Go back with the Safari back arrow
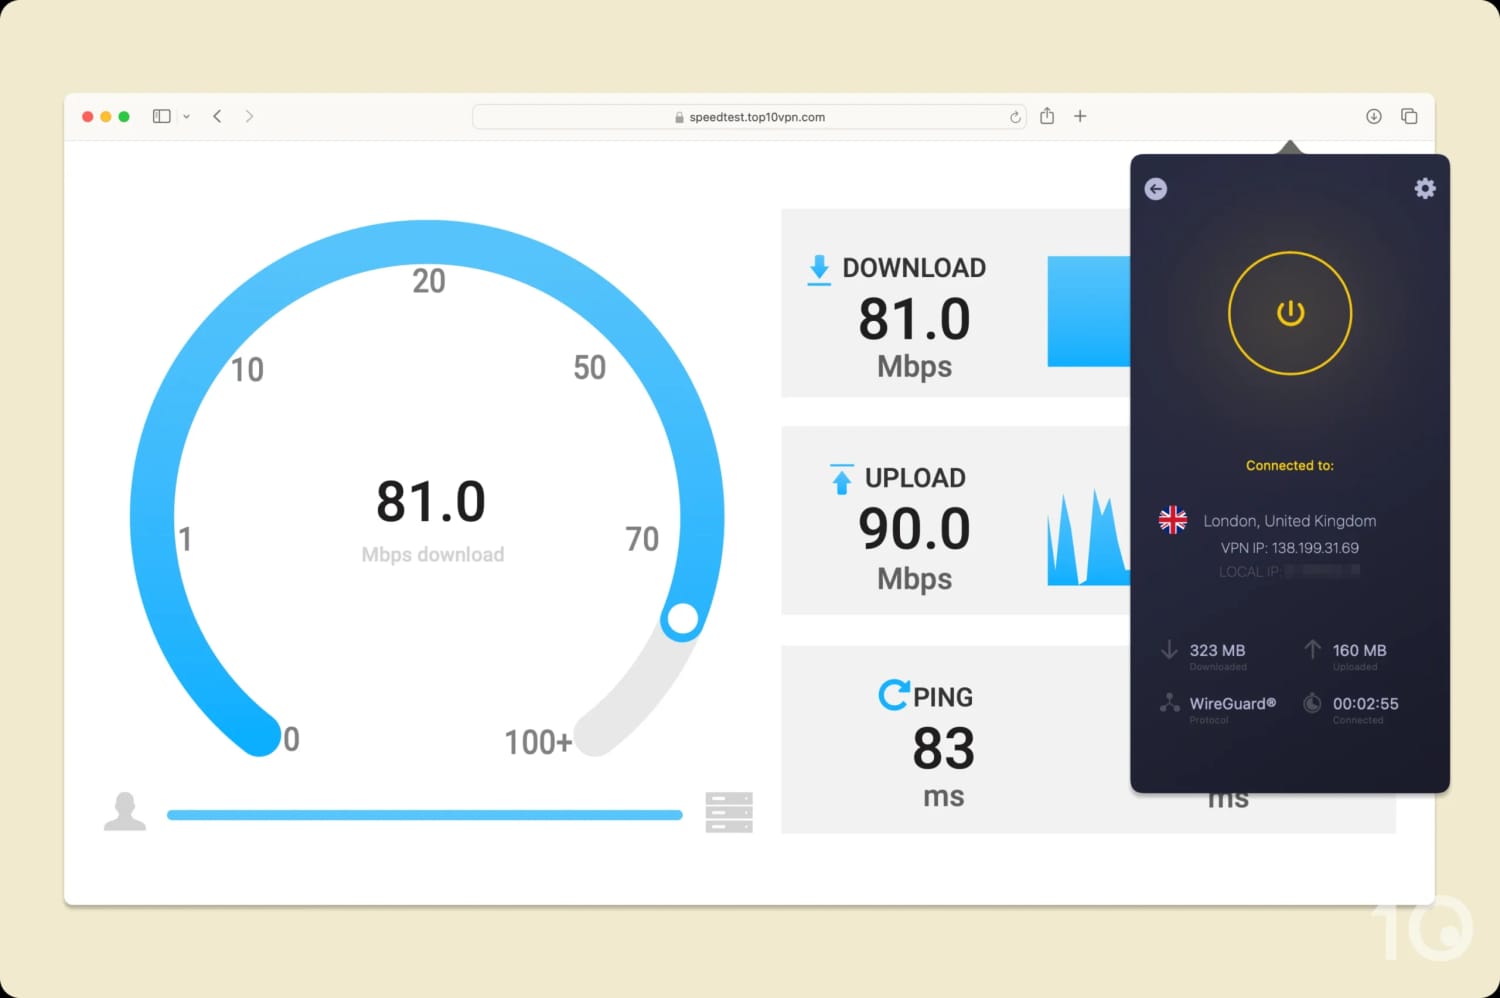 point(217,117)
